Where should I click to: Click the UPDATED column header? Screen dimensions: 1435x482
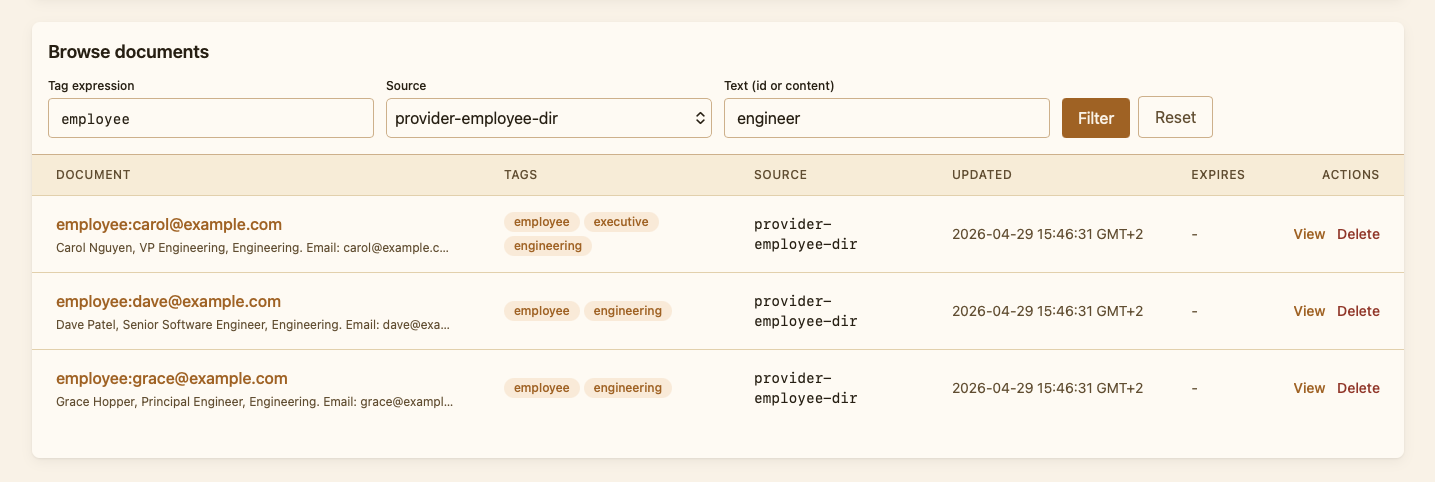[982, 175]
